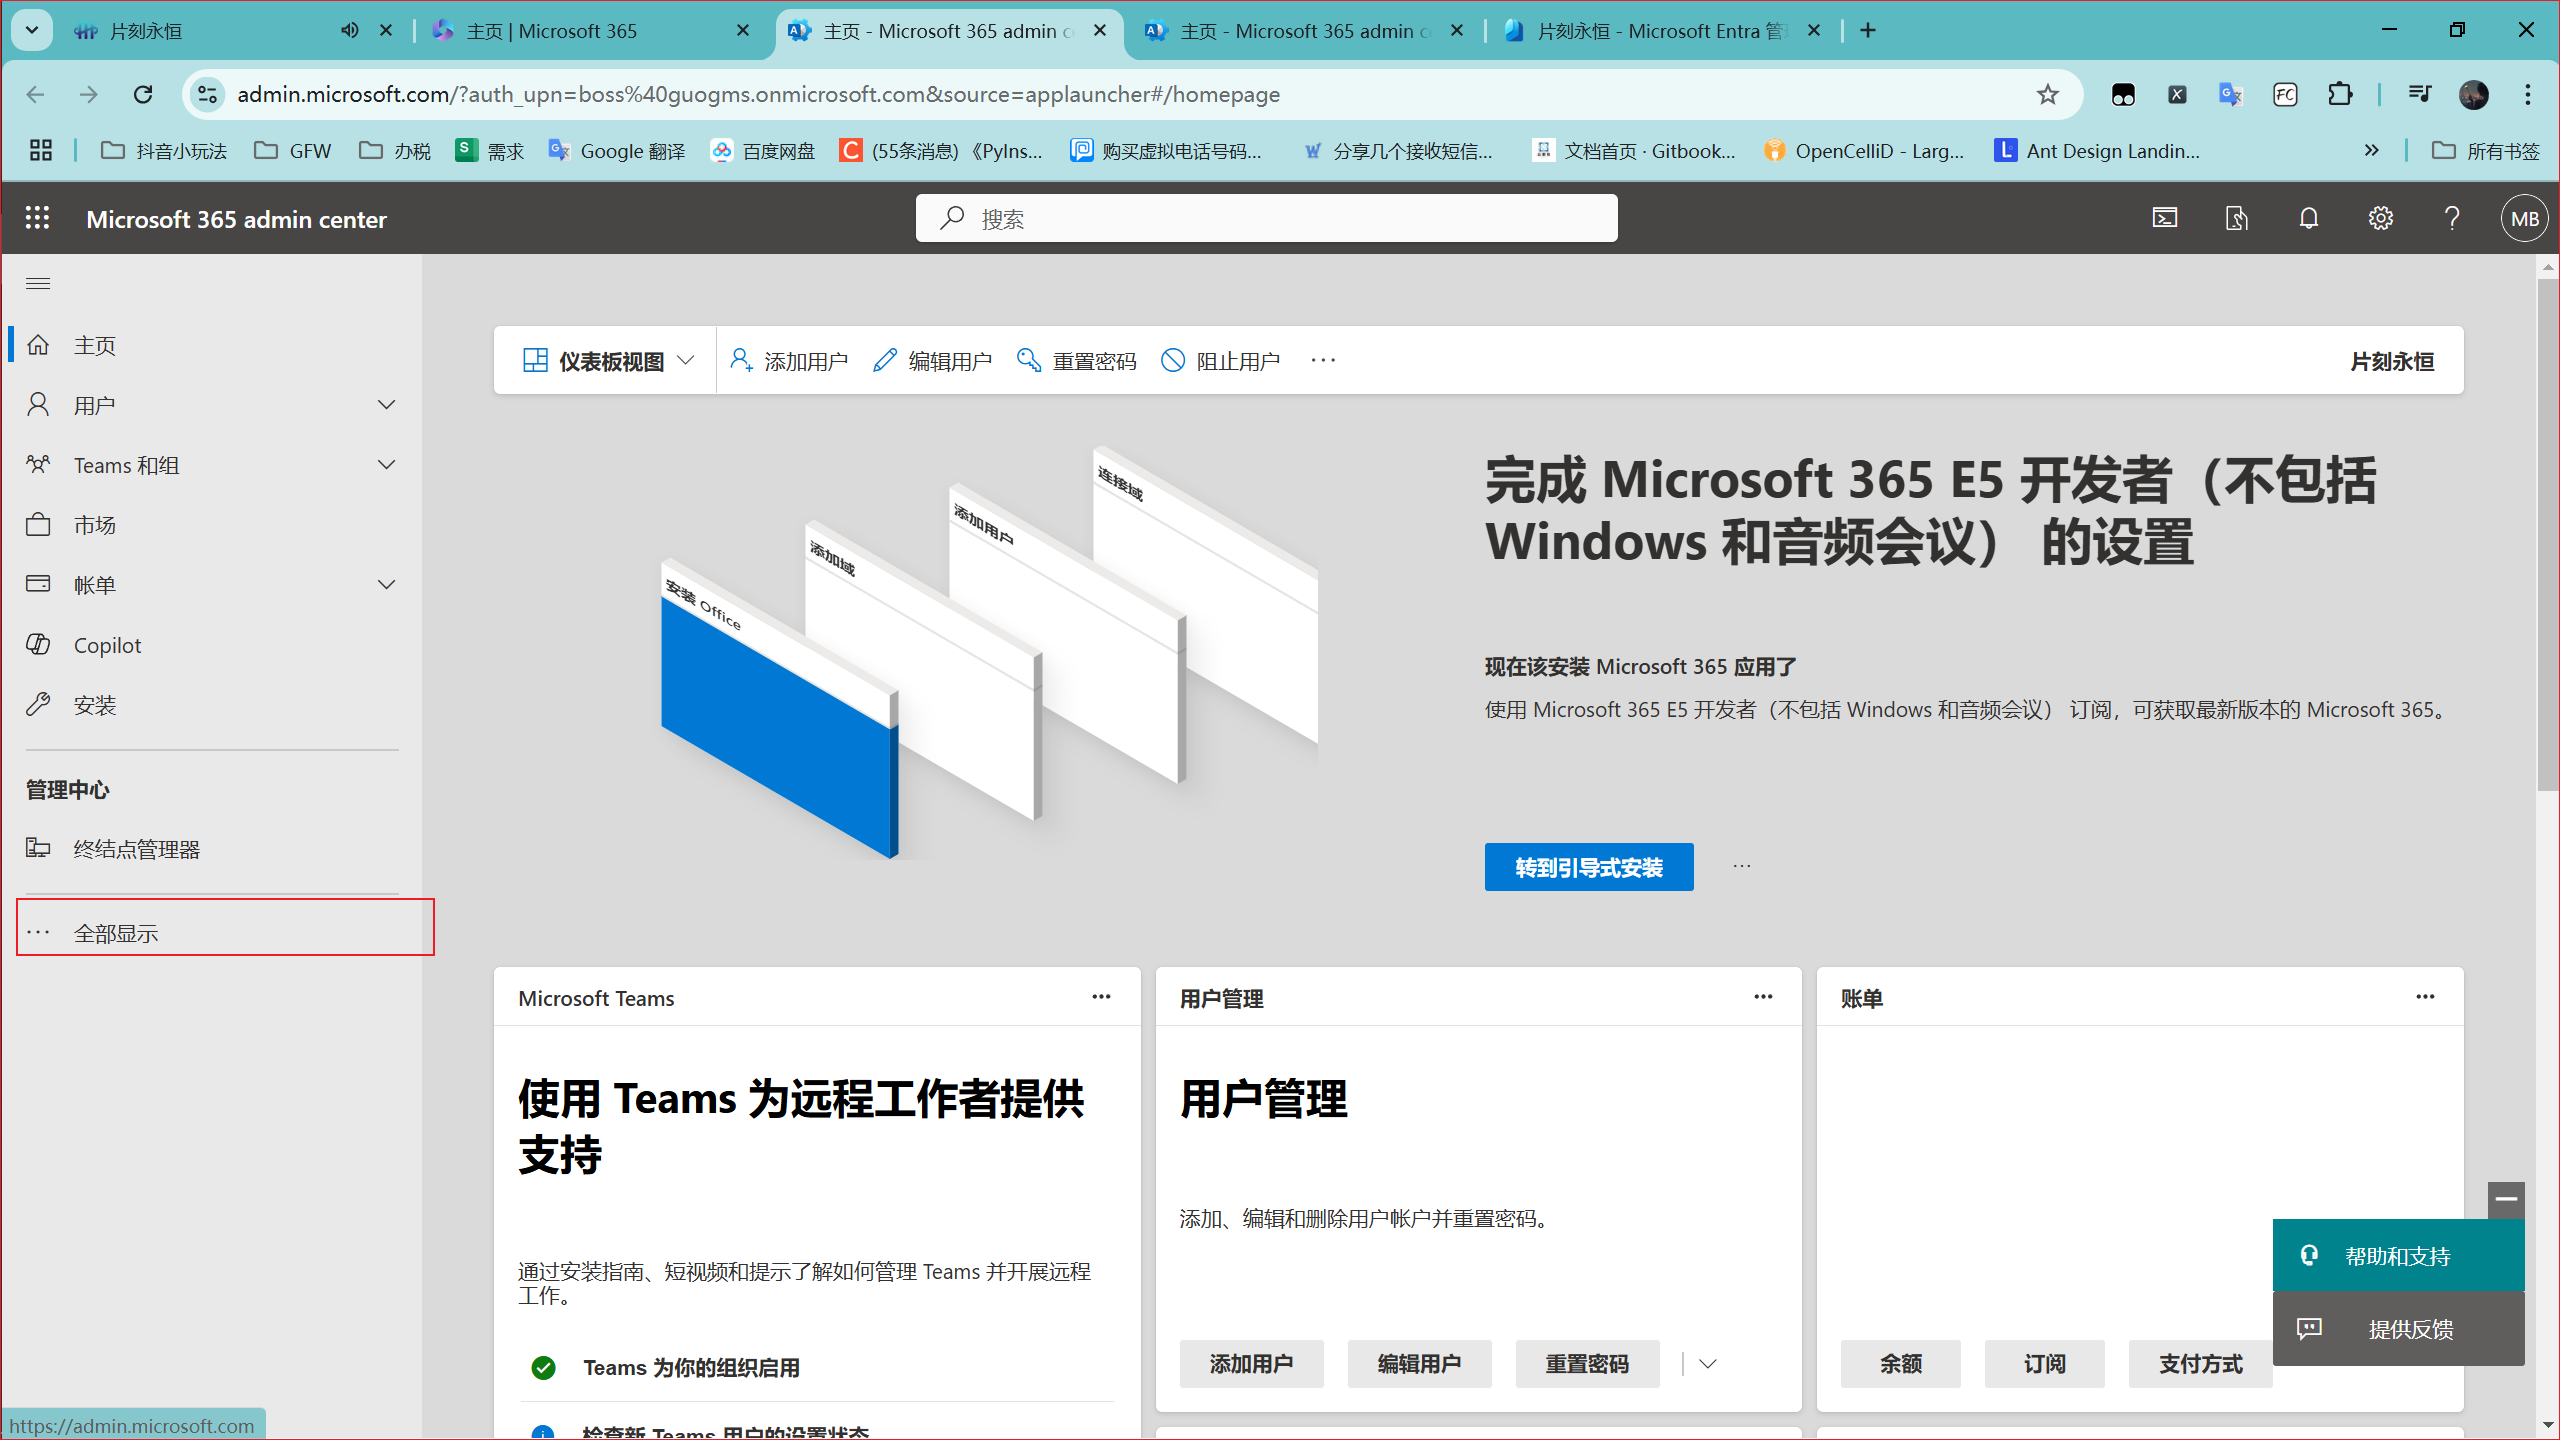2560x1440 pixels.
Task: Open 用户管理 card options menu
Action: [x=1763, y=997]
